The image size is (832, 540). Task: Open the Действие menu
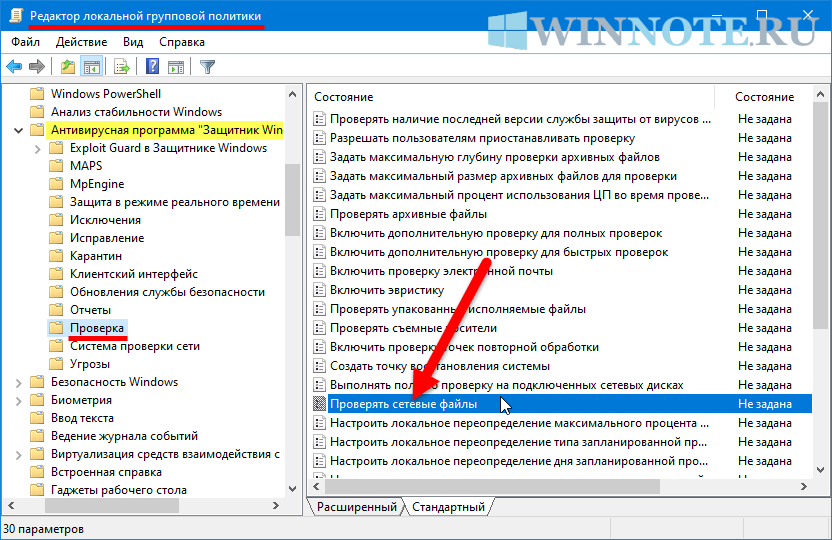(82, 42)
